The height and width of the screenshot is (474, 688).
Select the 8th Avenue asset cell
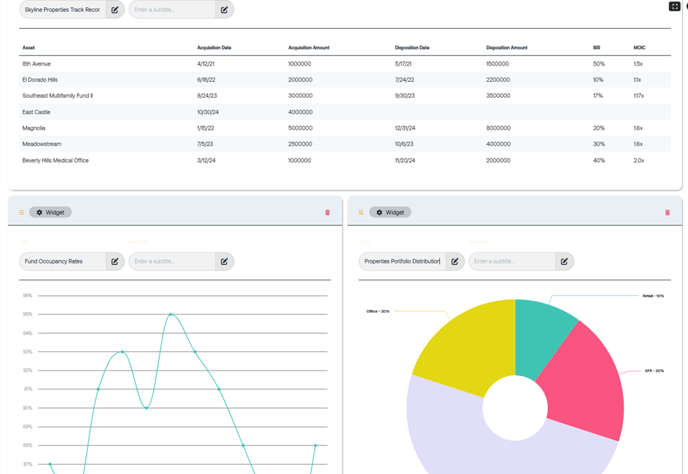36,64
